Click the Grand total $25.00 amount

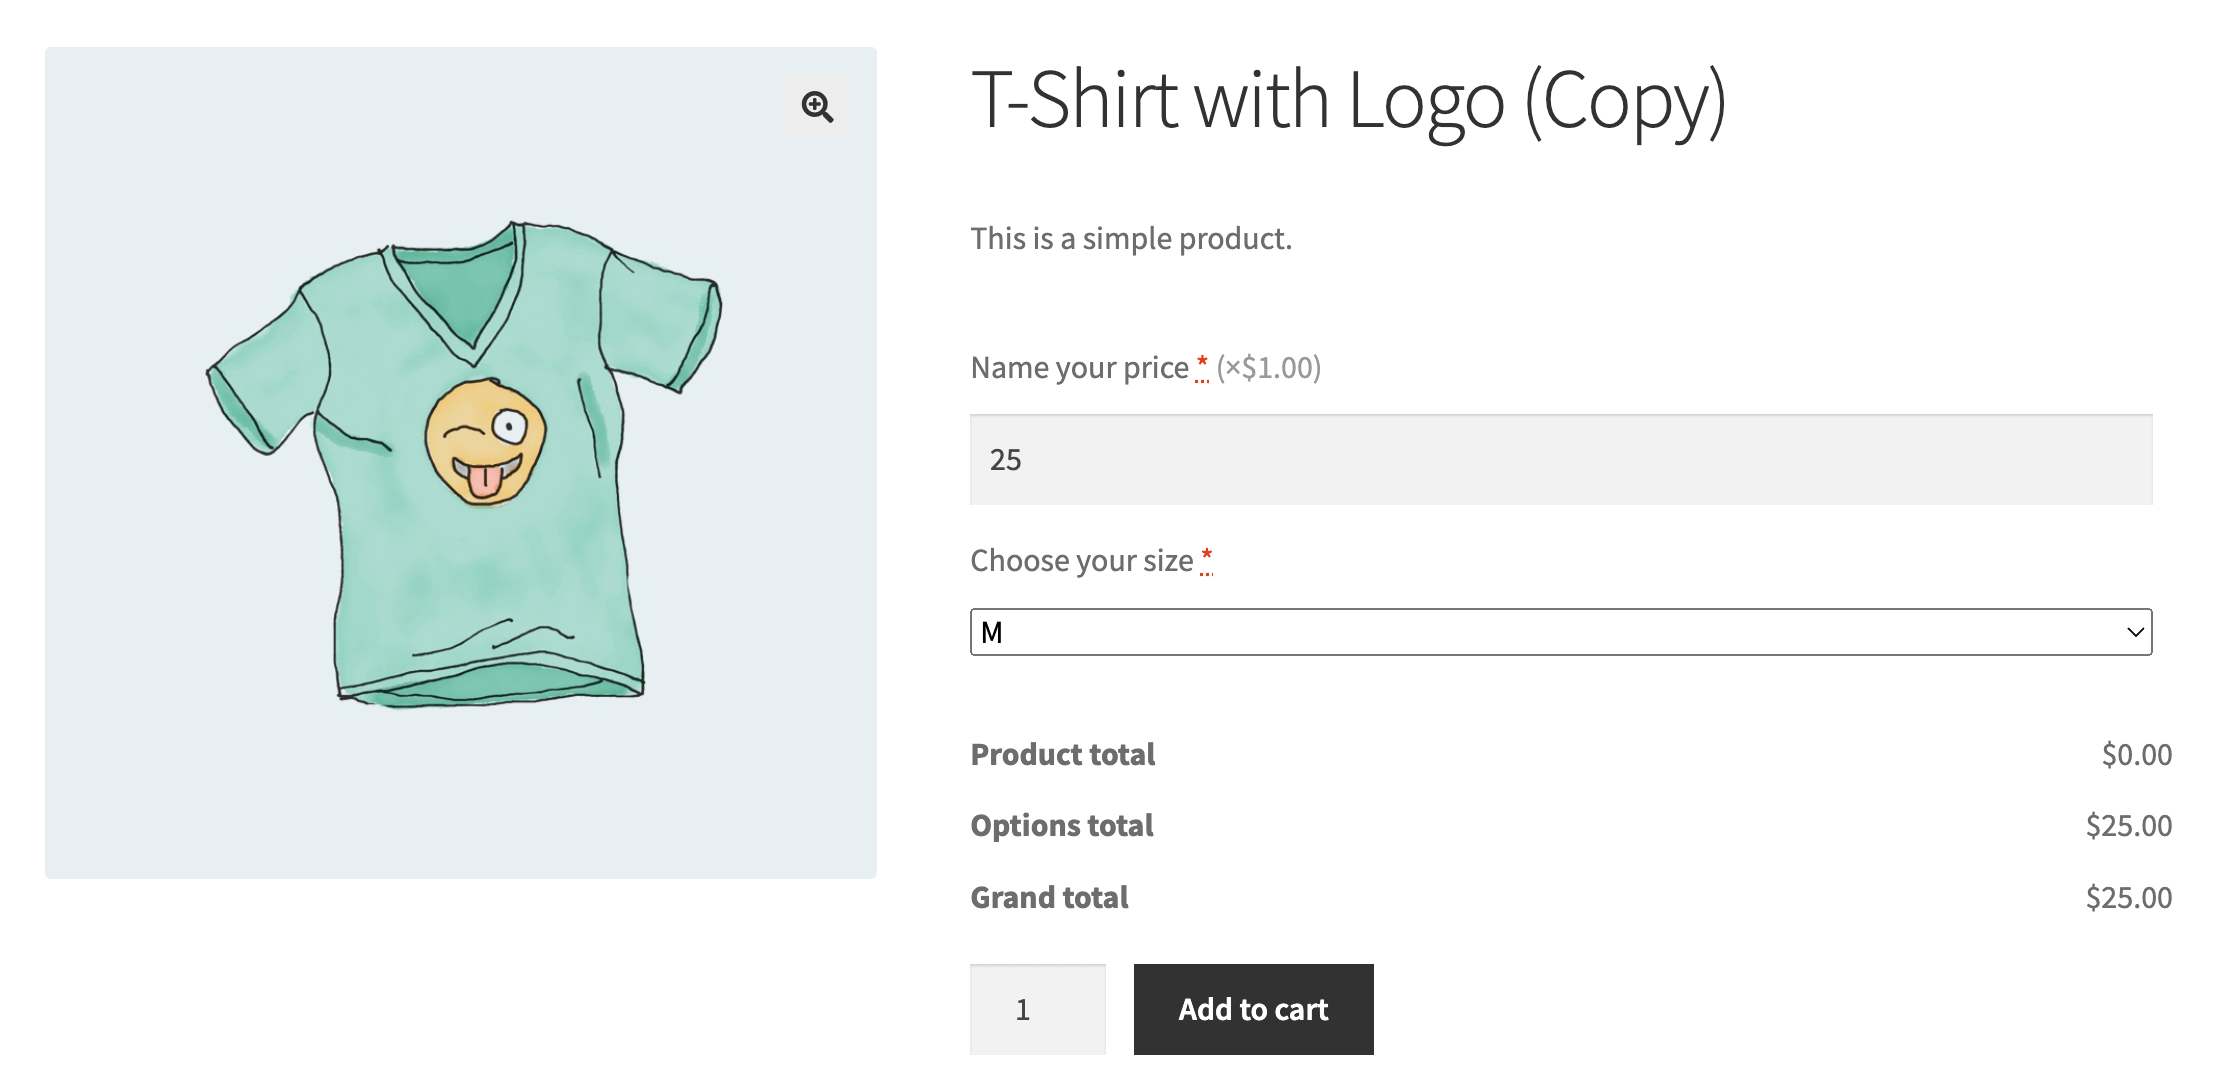(2128, 898)
